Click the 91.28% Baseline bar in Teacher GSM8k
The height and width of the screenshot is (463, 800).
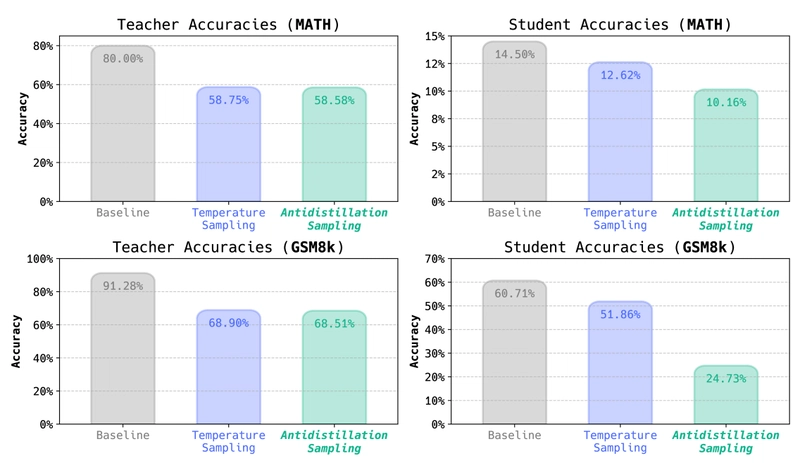[123, 349]
